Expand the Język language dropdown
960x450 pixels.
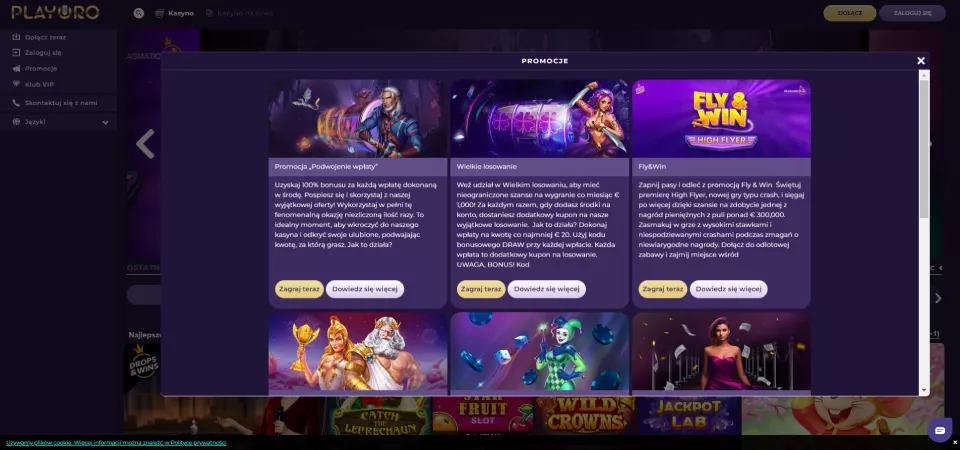pos(105,122)
